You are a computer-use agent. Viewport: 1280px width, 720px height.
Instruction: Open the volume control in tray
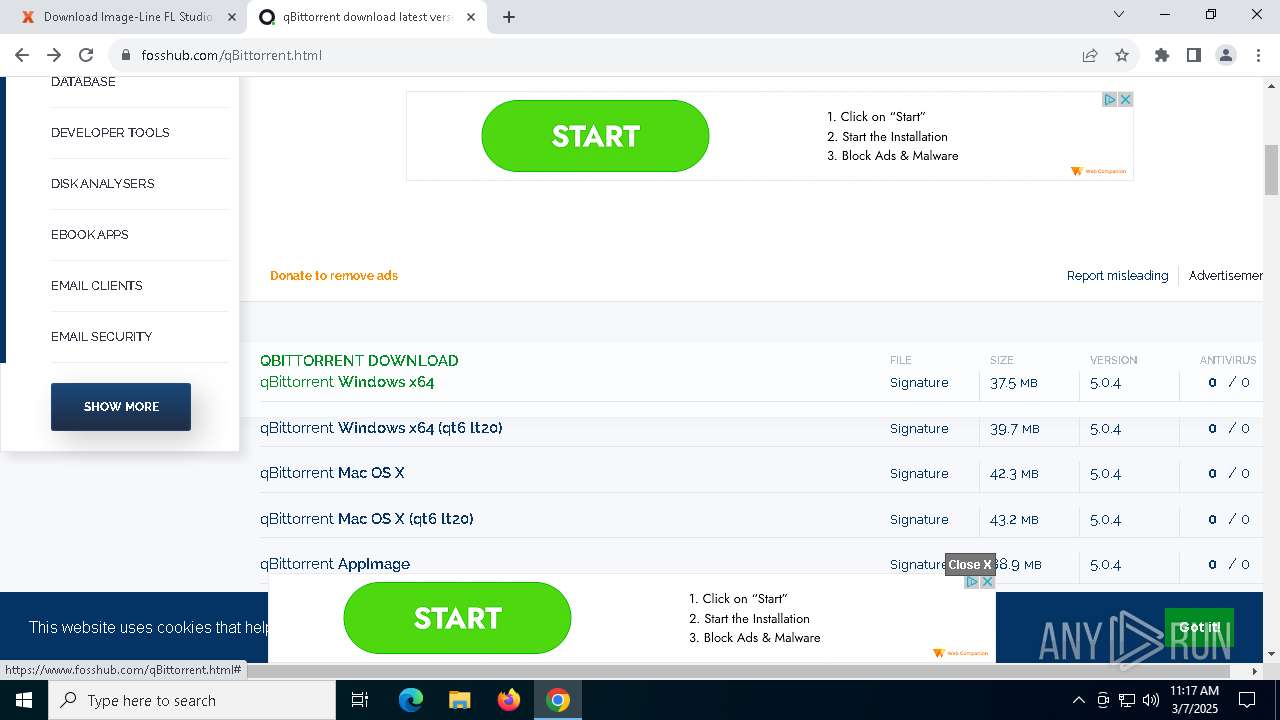click(x=1151, y=700)
